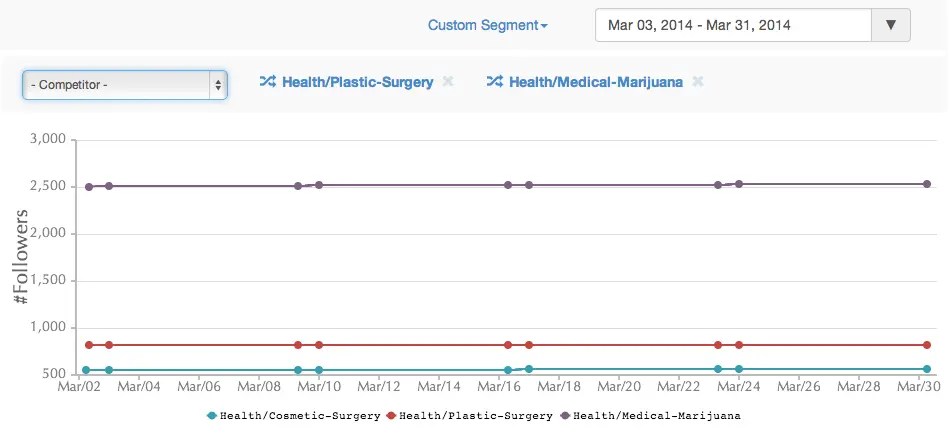This screenshot has width=950, height=439.
Task: Click teal Cosmetic-Surgery legend color dot
Action: pos(212,415)
